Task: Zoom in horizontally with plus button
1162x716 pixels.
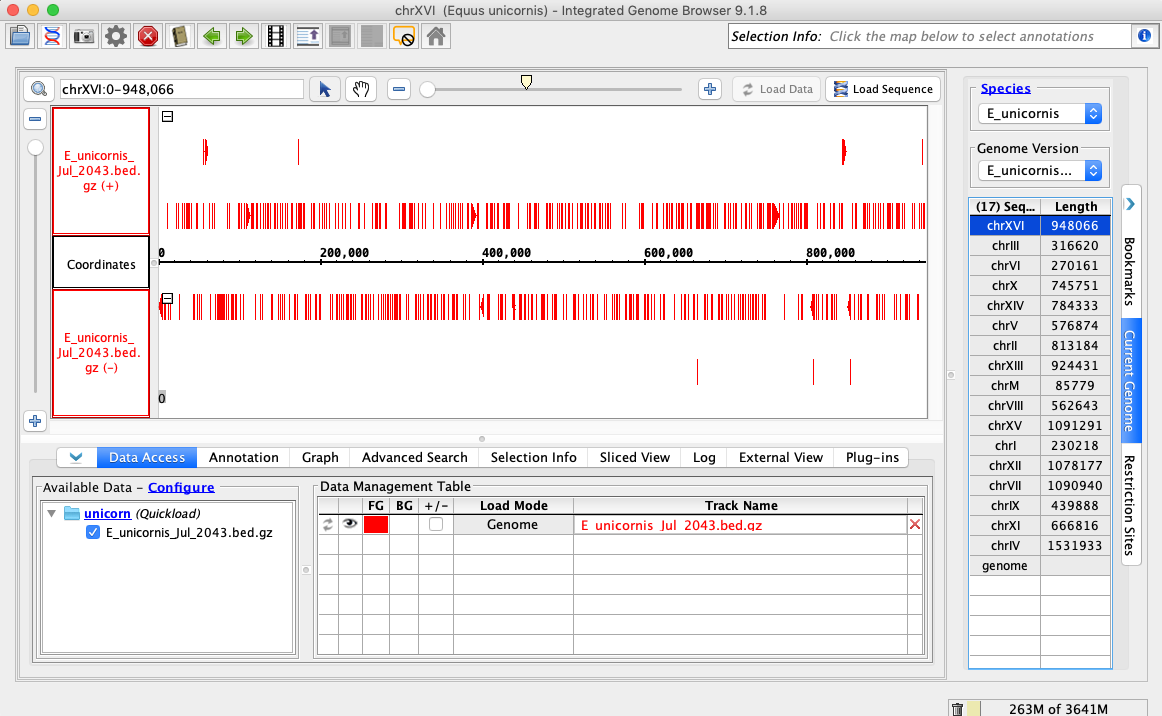Action: (x=710, y=89)
